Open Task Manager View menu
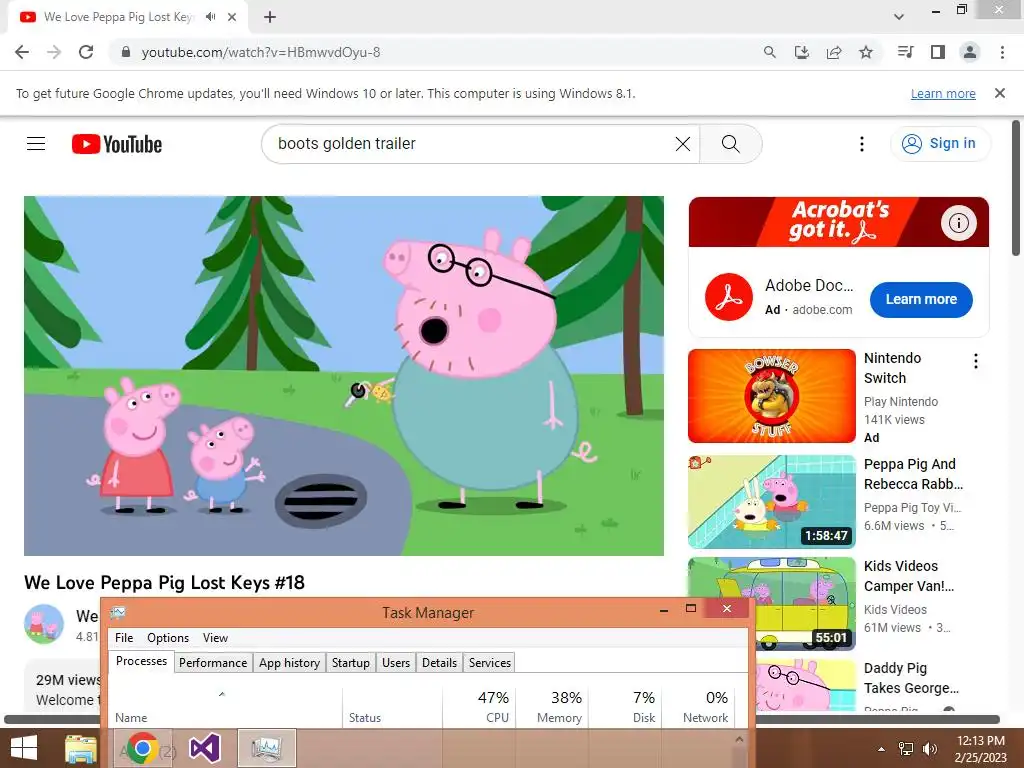1024x768 pixels. [216, 638]
